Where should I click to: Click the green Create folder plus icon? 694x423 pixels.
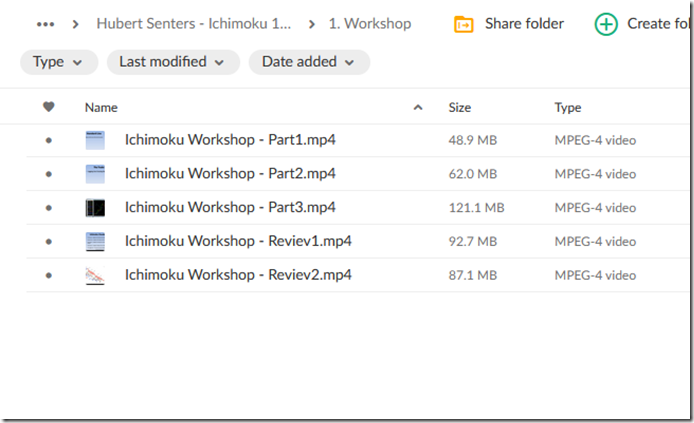tap(605, 24)
